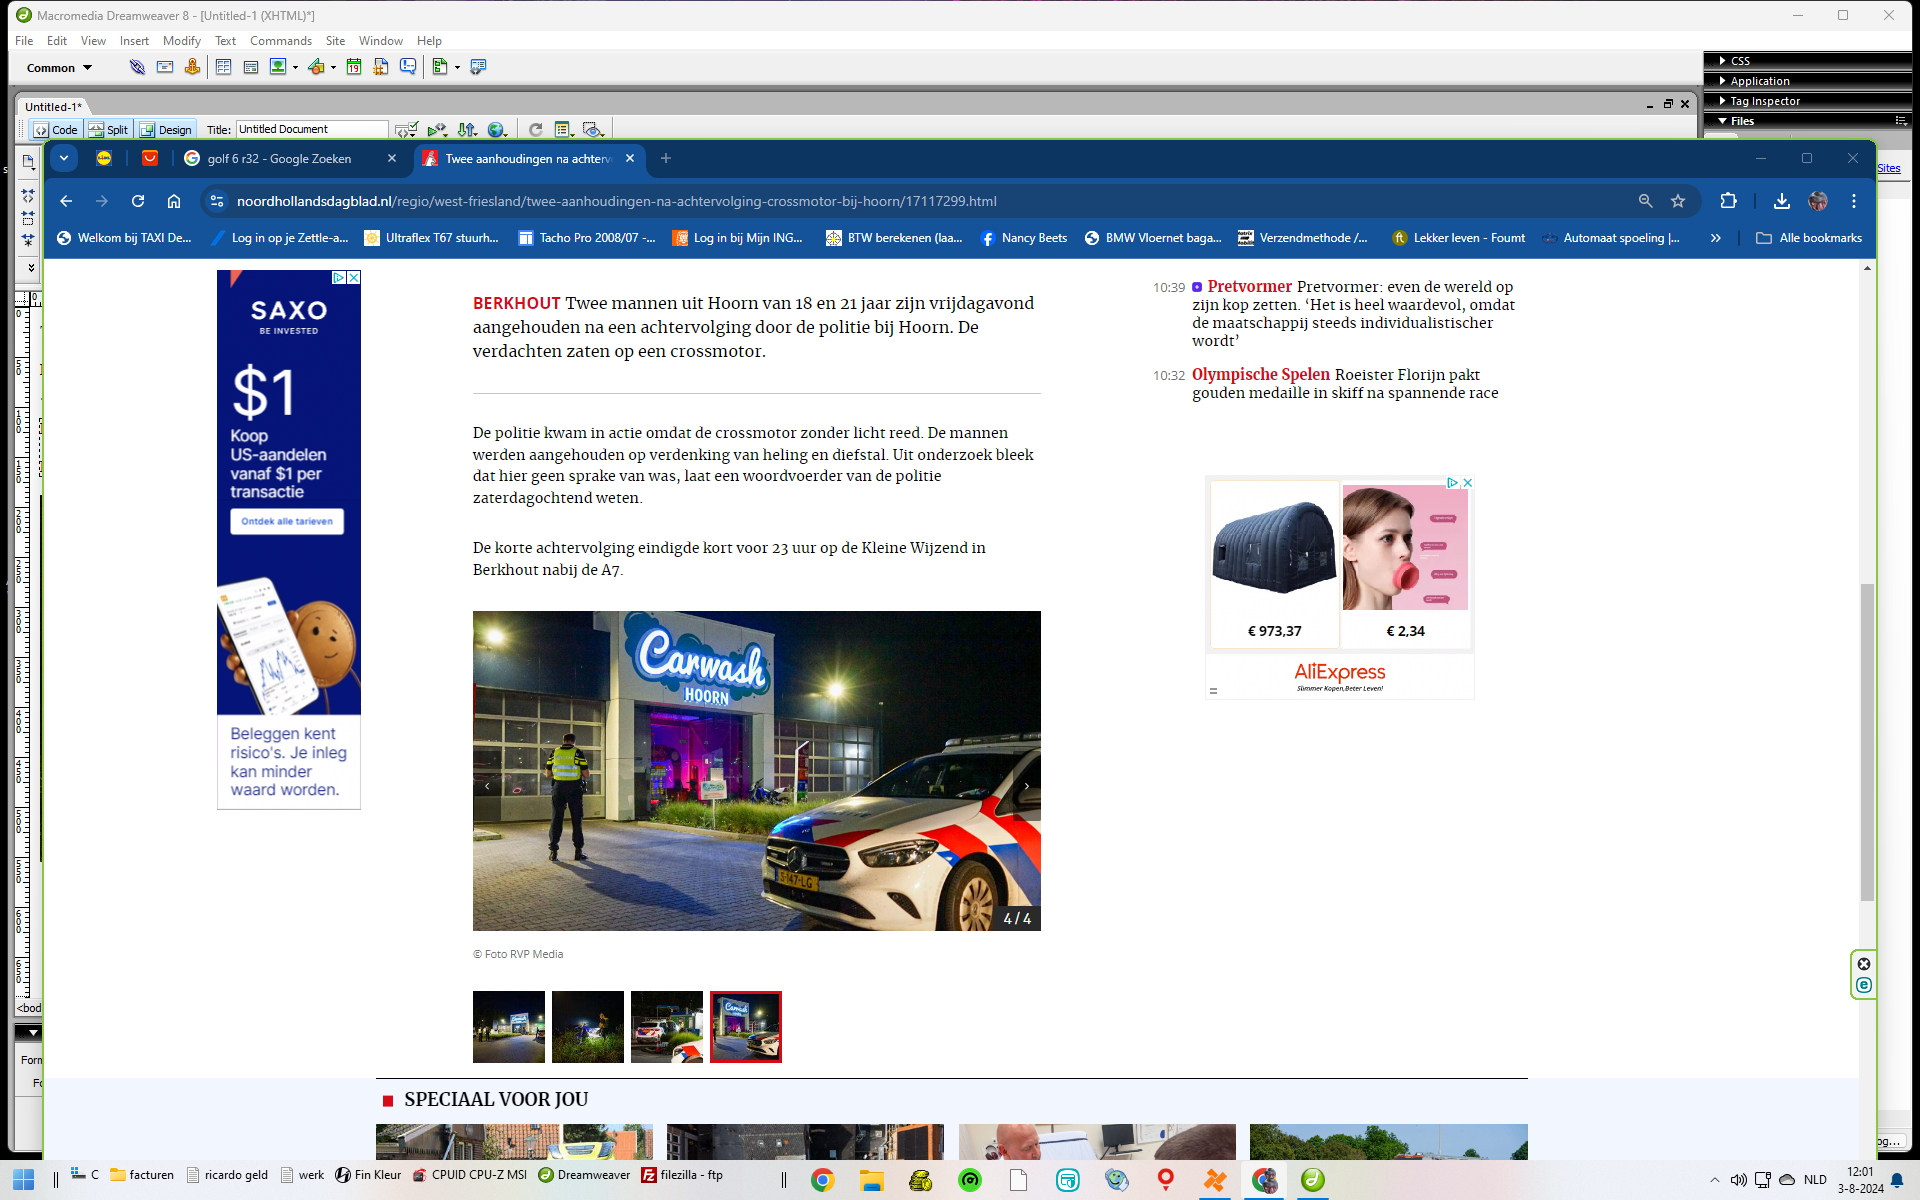Open Chrome three-dot menu
The width and height of the screenshot is (1920, 1200).
point(1853,201)
